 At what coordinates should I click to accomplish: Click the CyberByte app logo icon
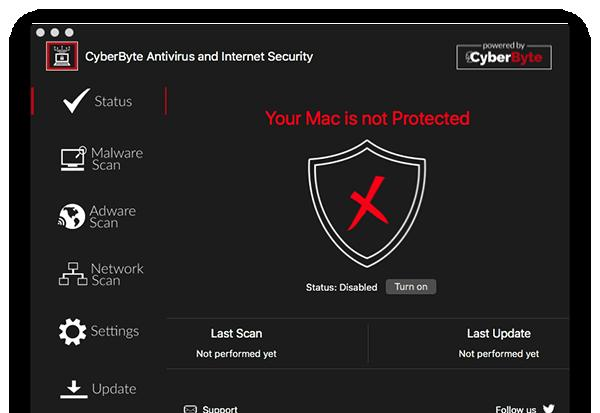coord(61,56)
